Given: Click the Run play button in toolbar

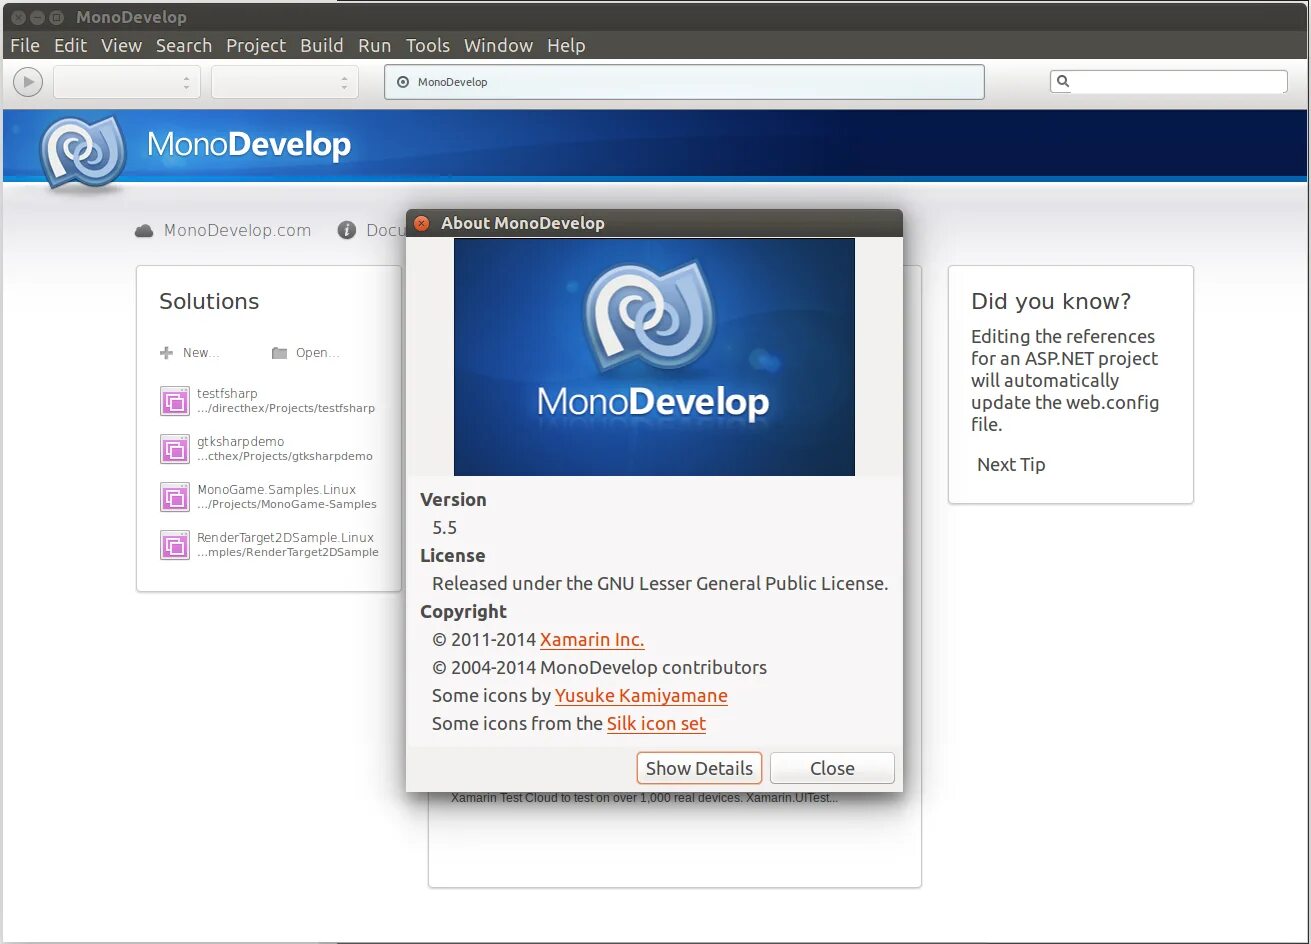Looking at the screenshot, I should [28, 82].
